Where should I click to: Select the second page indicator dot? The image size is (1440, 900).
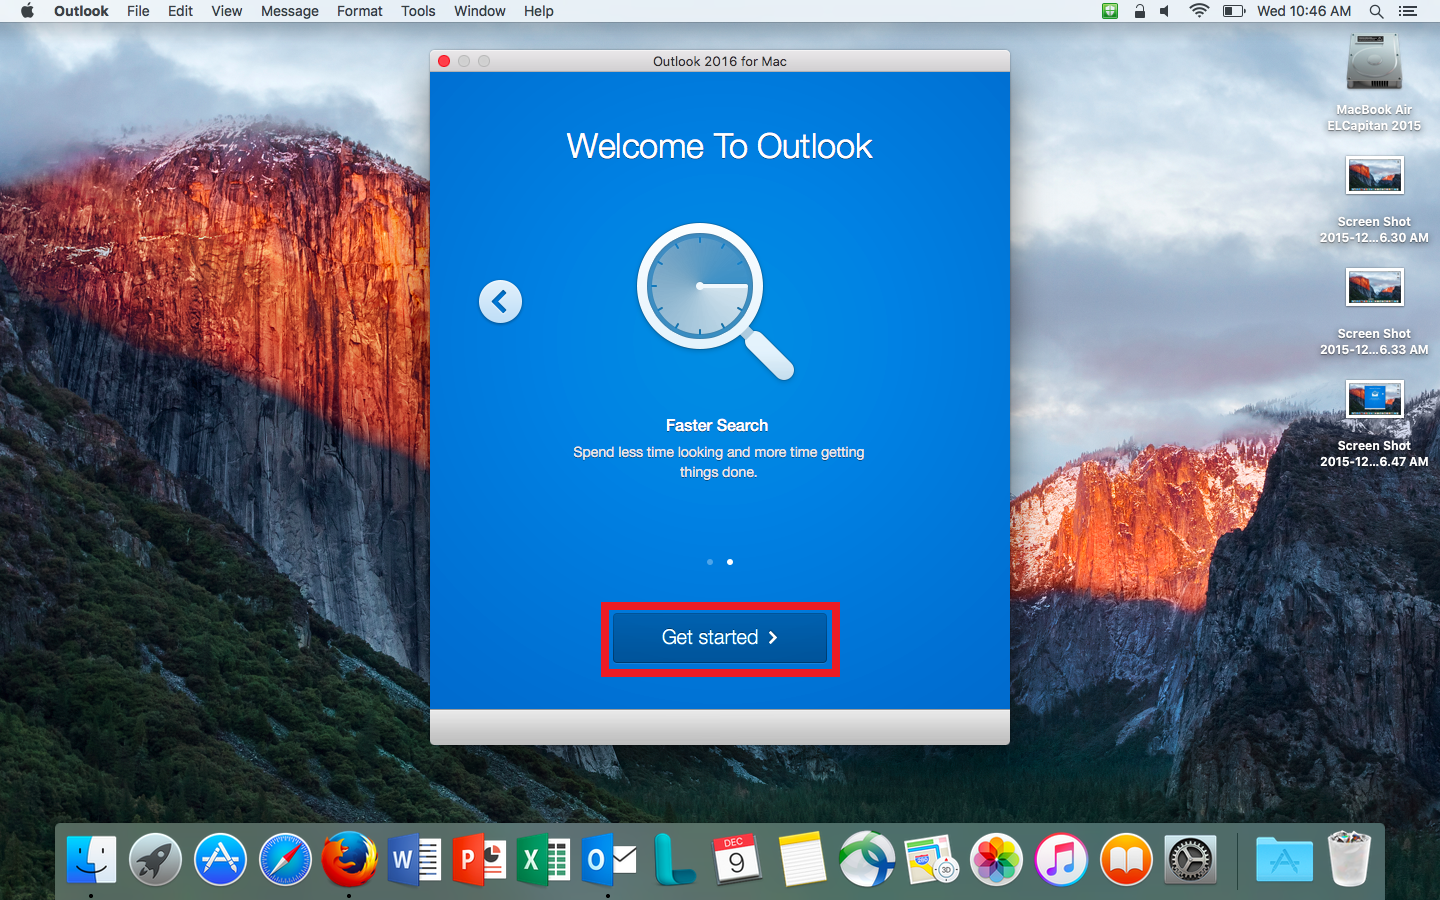click(x=730, y=562)
